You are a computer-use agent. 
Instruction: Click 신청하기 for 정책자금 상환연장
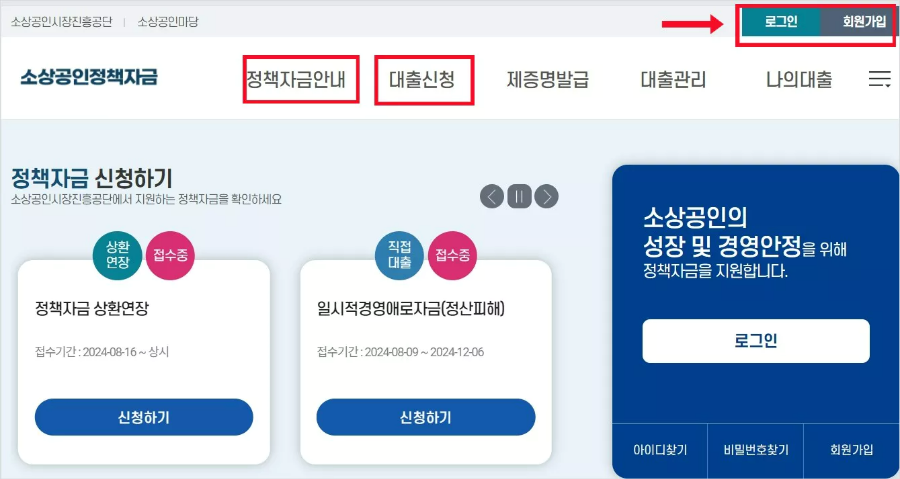click(x=144, y=417)
